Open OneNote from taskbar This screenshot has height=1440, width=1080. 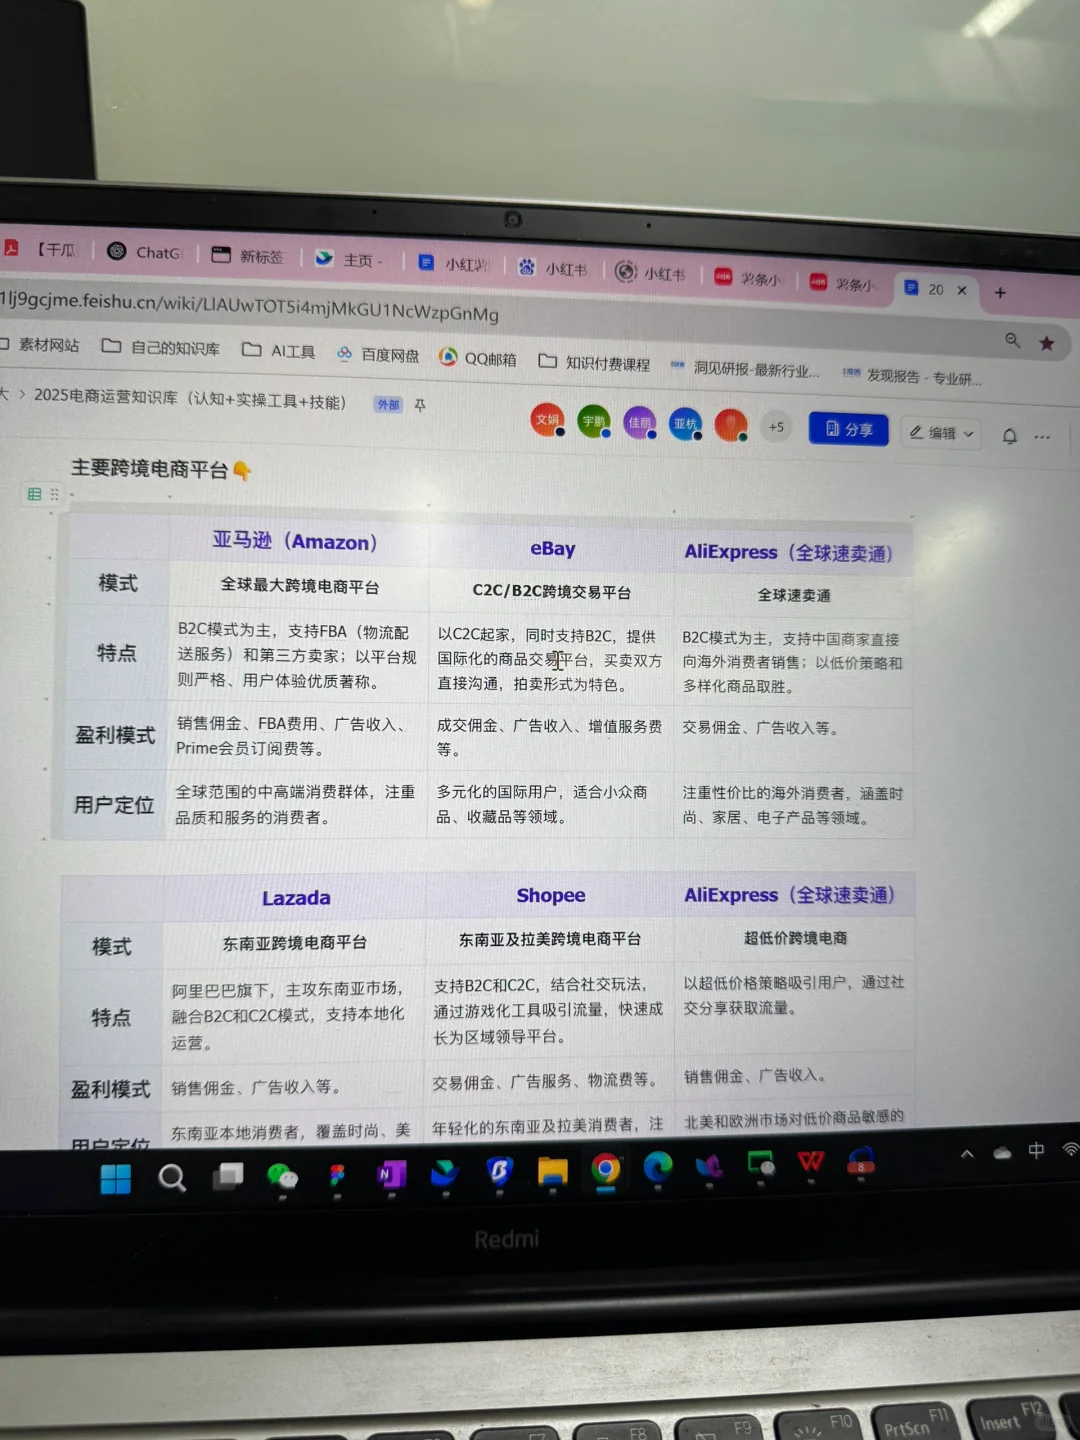pyautogui.click(x=391, y=1174)
